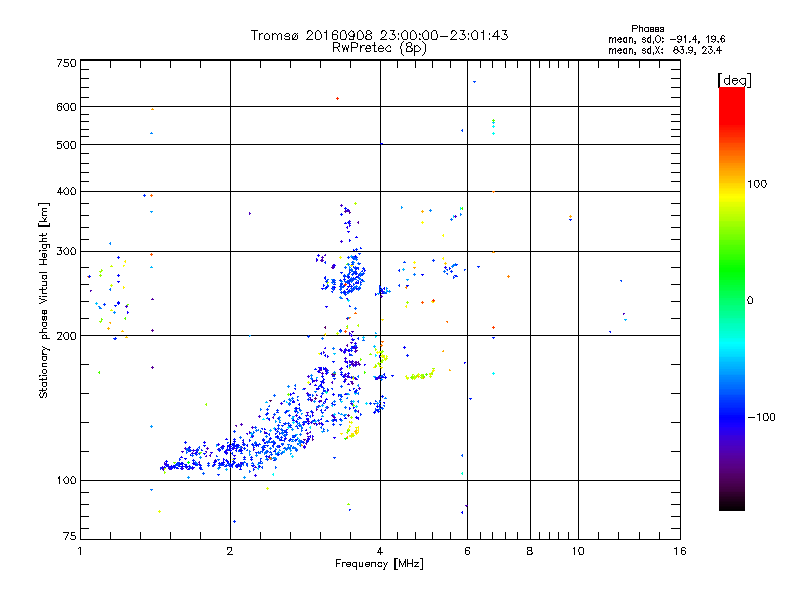This screenshot has height=600, width=800.
Task: Click the 'Phases' header label
Action: coord(647,29)
